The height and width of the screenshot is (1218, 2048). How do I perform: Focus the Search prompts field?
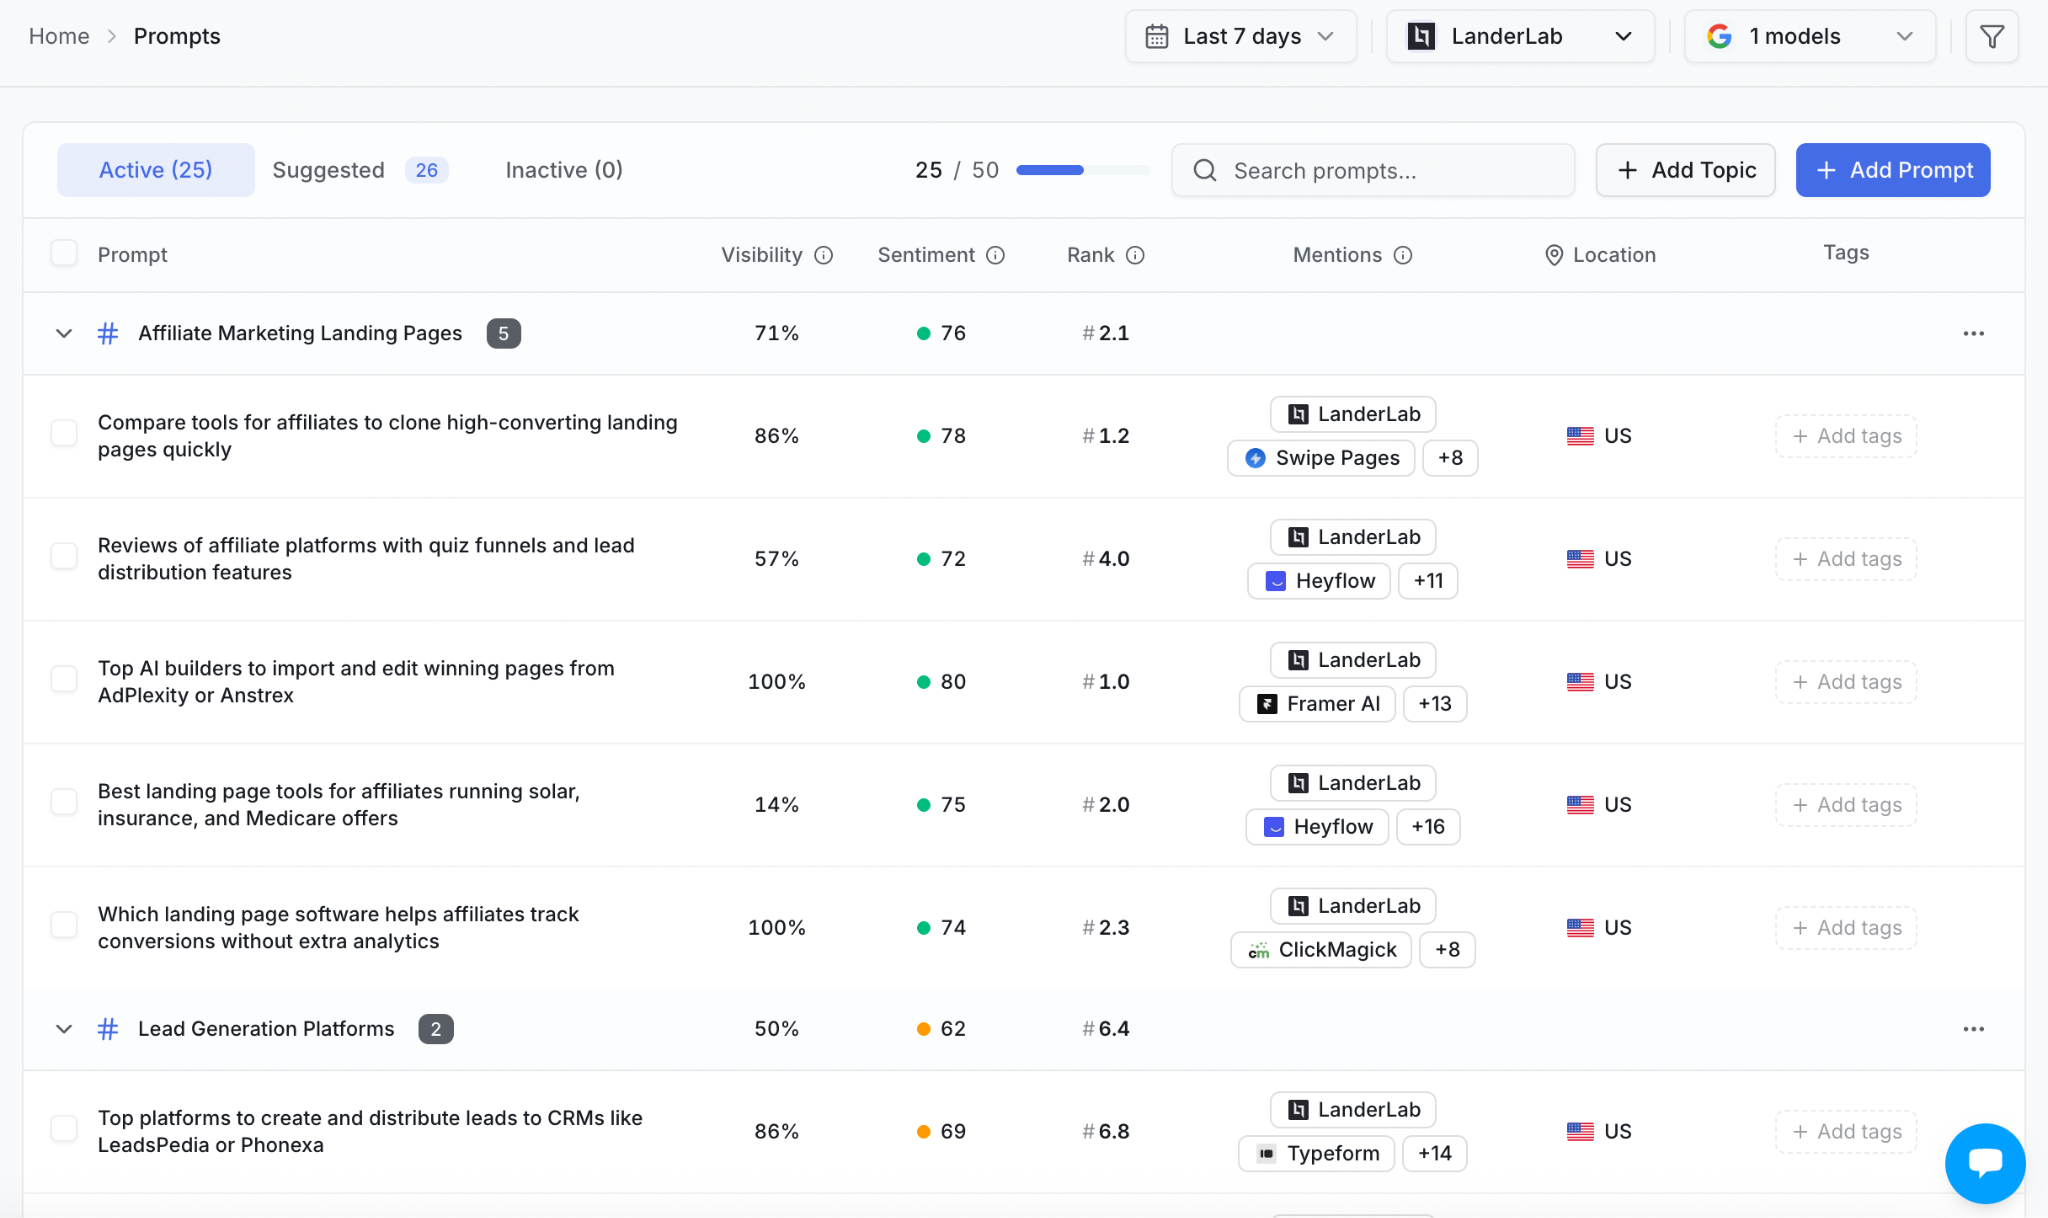point(1373,171)
